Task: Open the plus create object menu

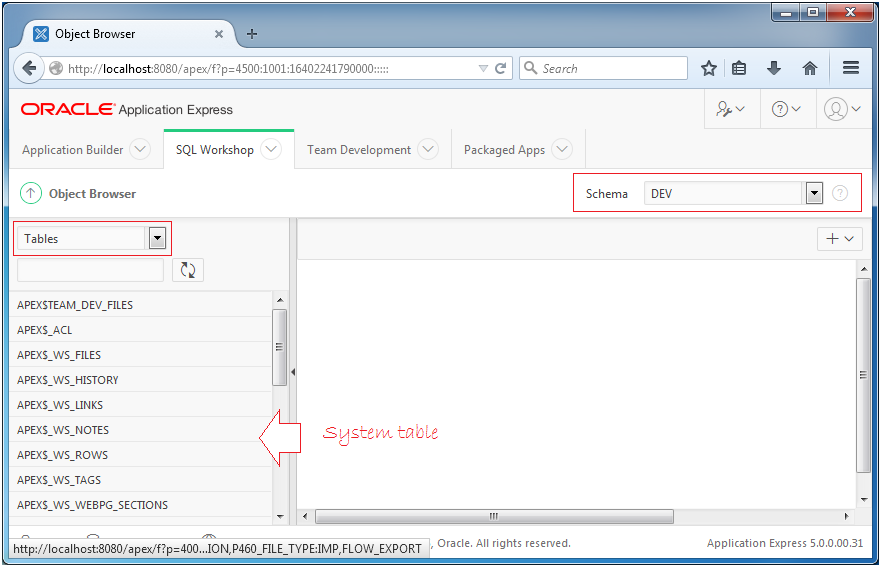Action: (x=839, y=238)
